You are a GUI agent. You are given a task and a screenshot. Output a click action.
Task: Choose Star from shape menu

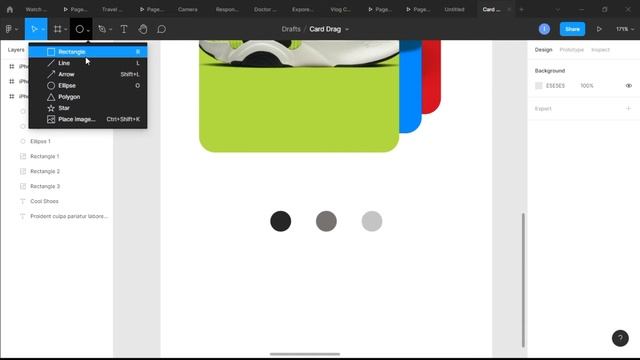click(88, 108)
